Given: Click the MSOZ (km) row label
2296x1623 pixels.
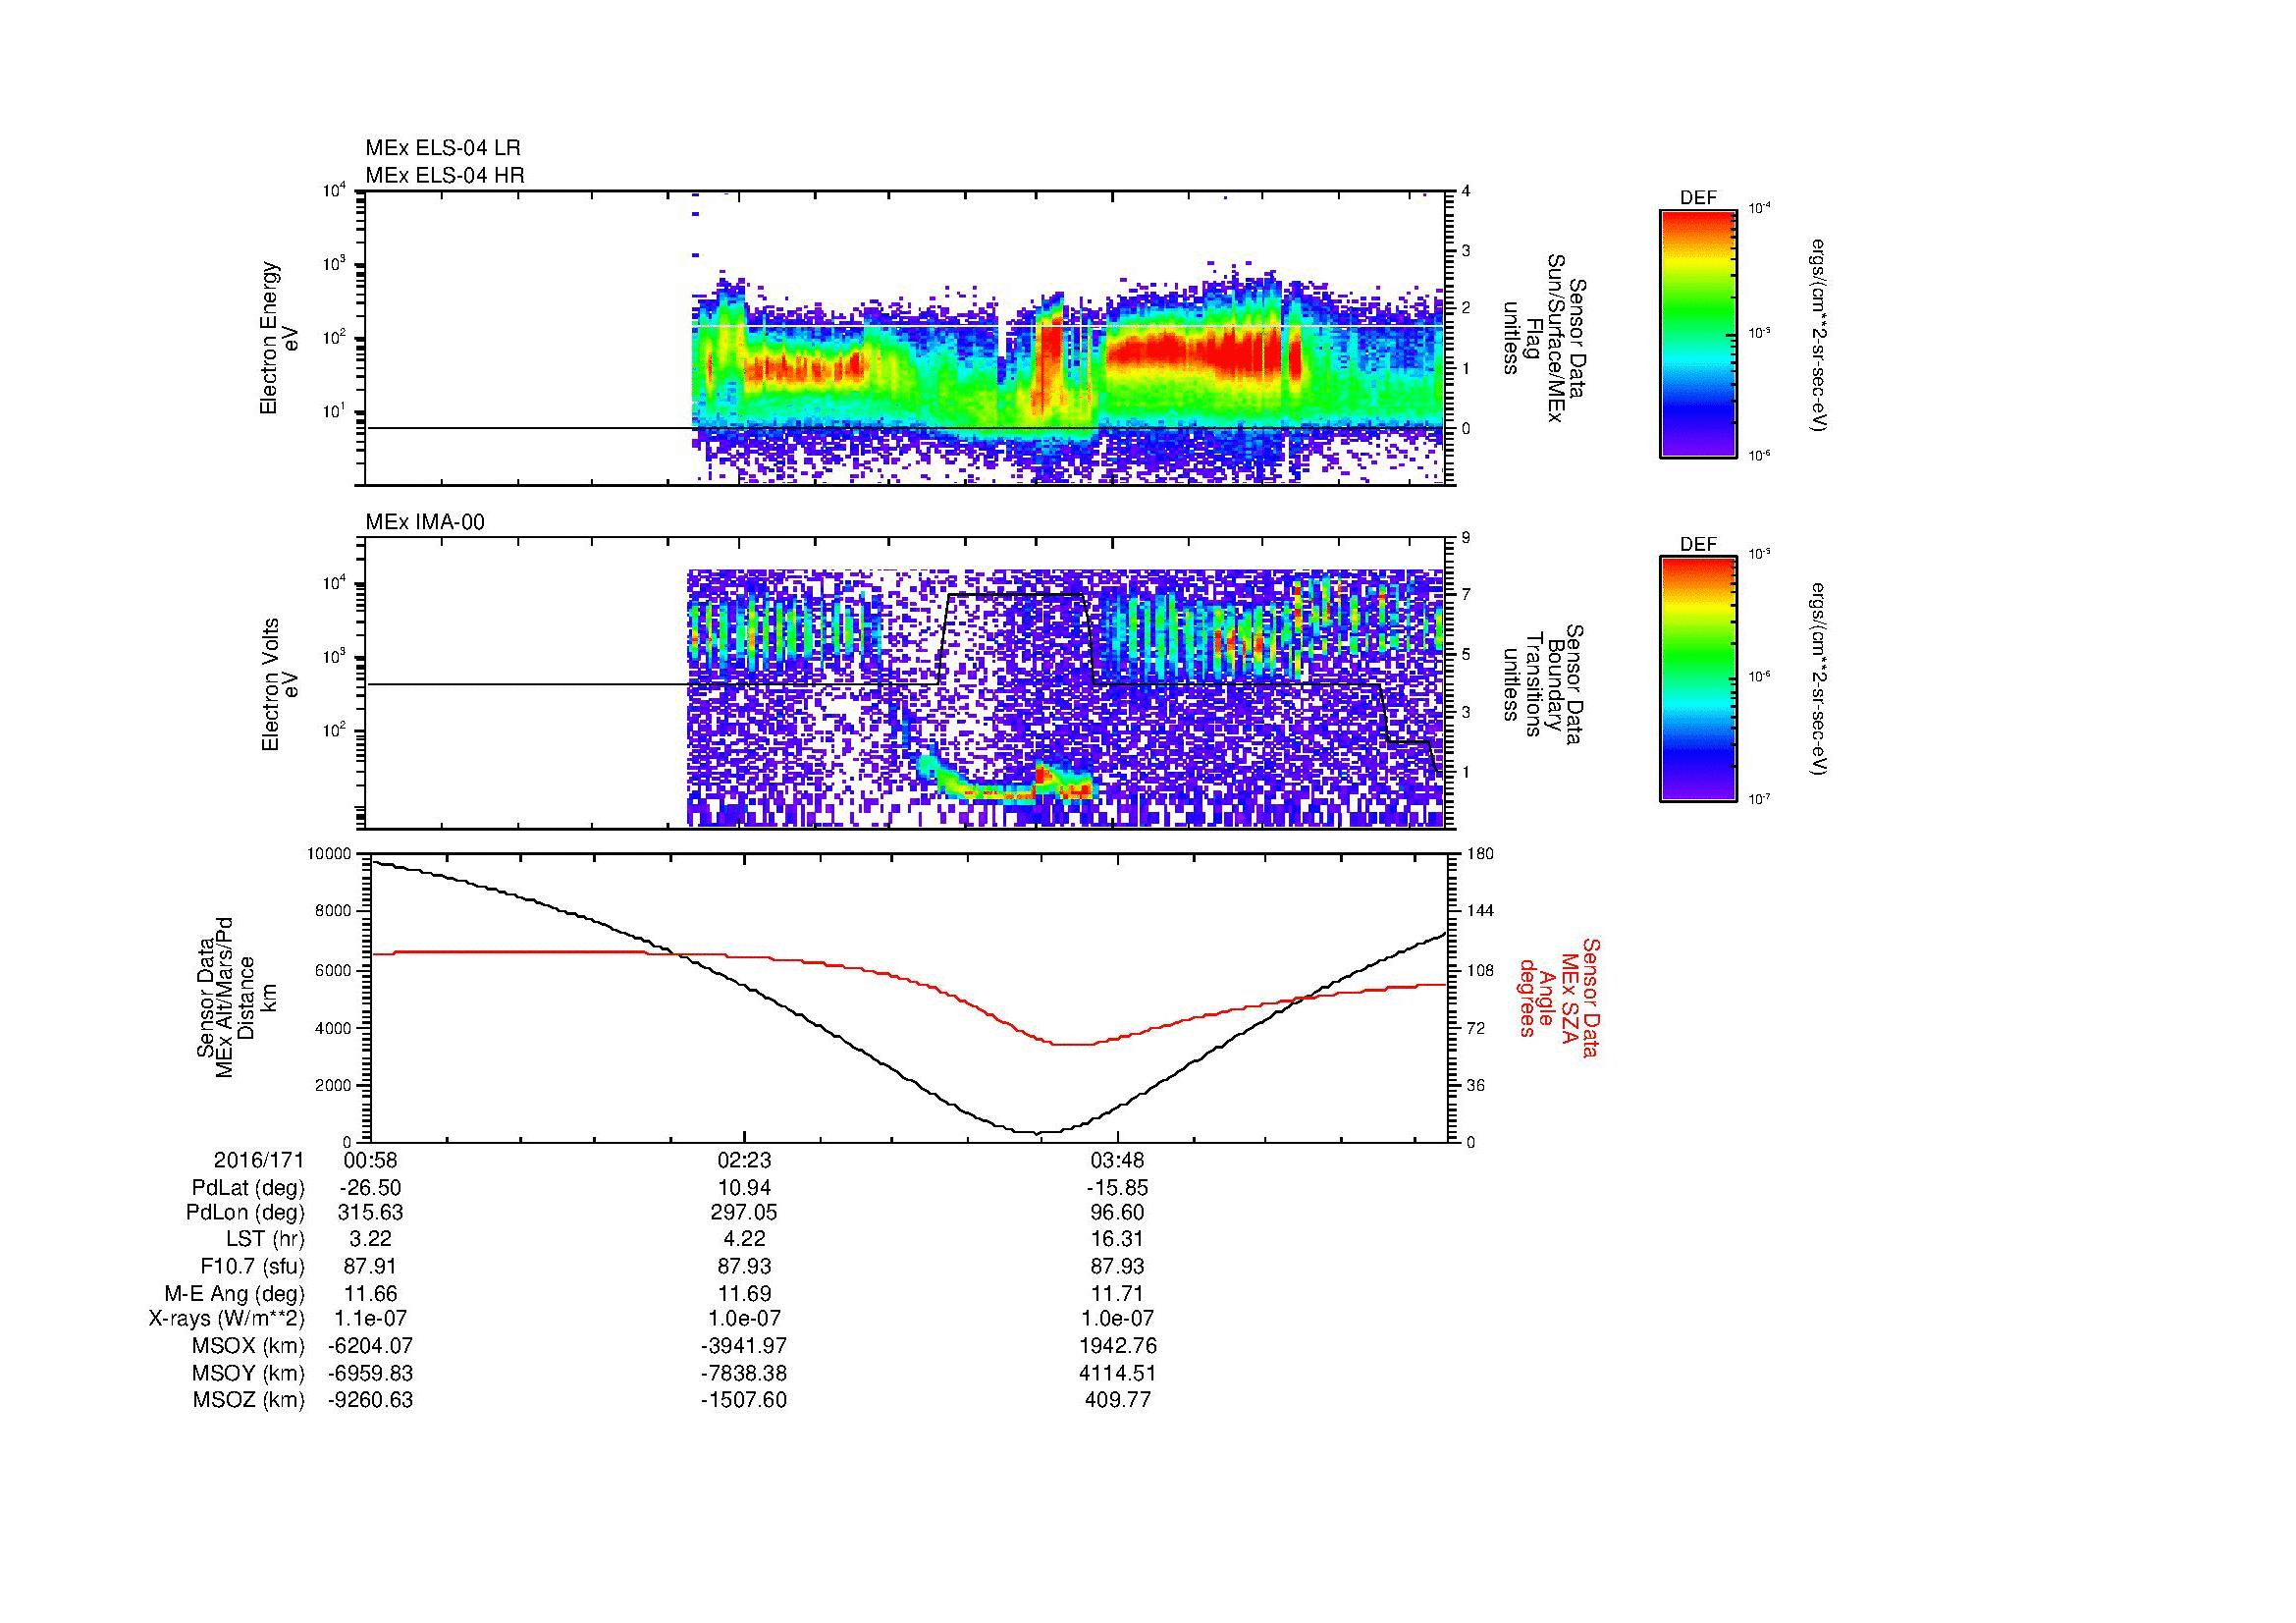Looking at the screenshot, I should (x=248, y=1400).
